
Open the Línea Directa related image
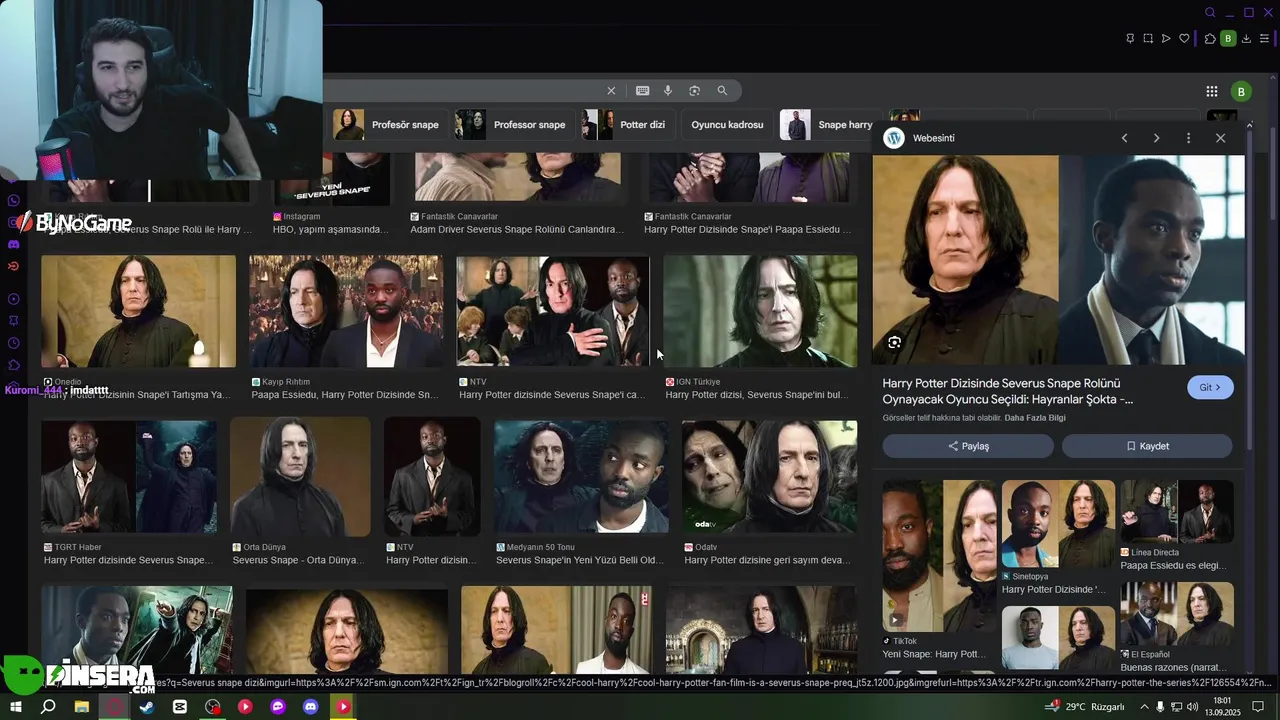[x=1177, y=512]
